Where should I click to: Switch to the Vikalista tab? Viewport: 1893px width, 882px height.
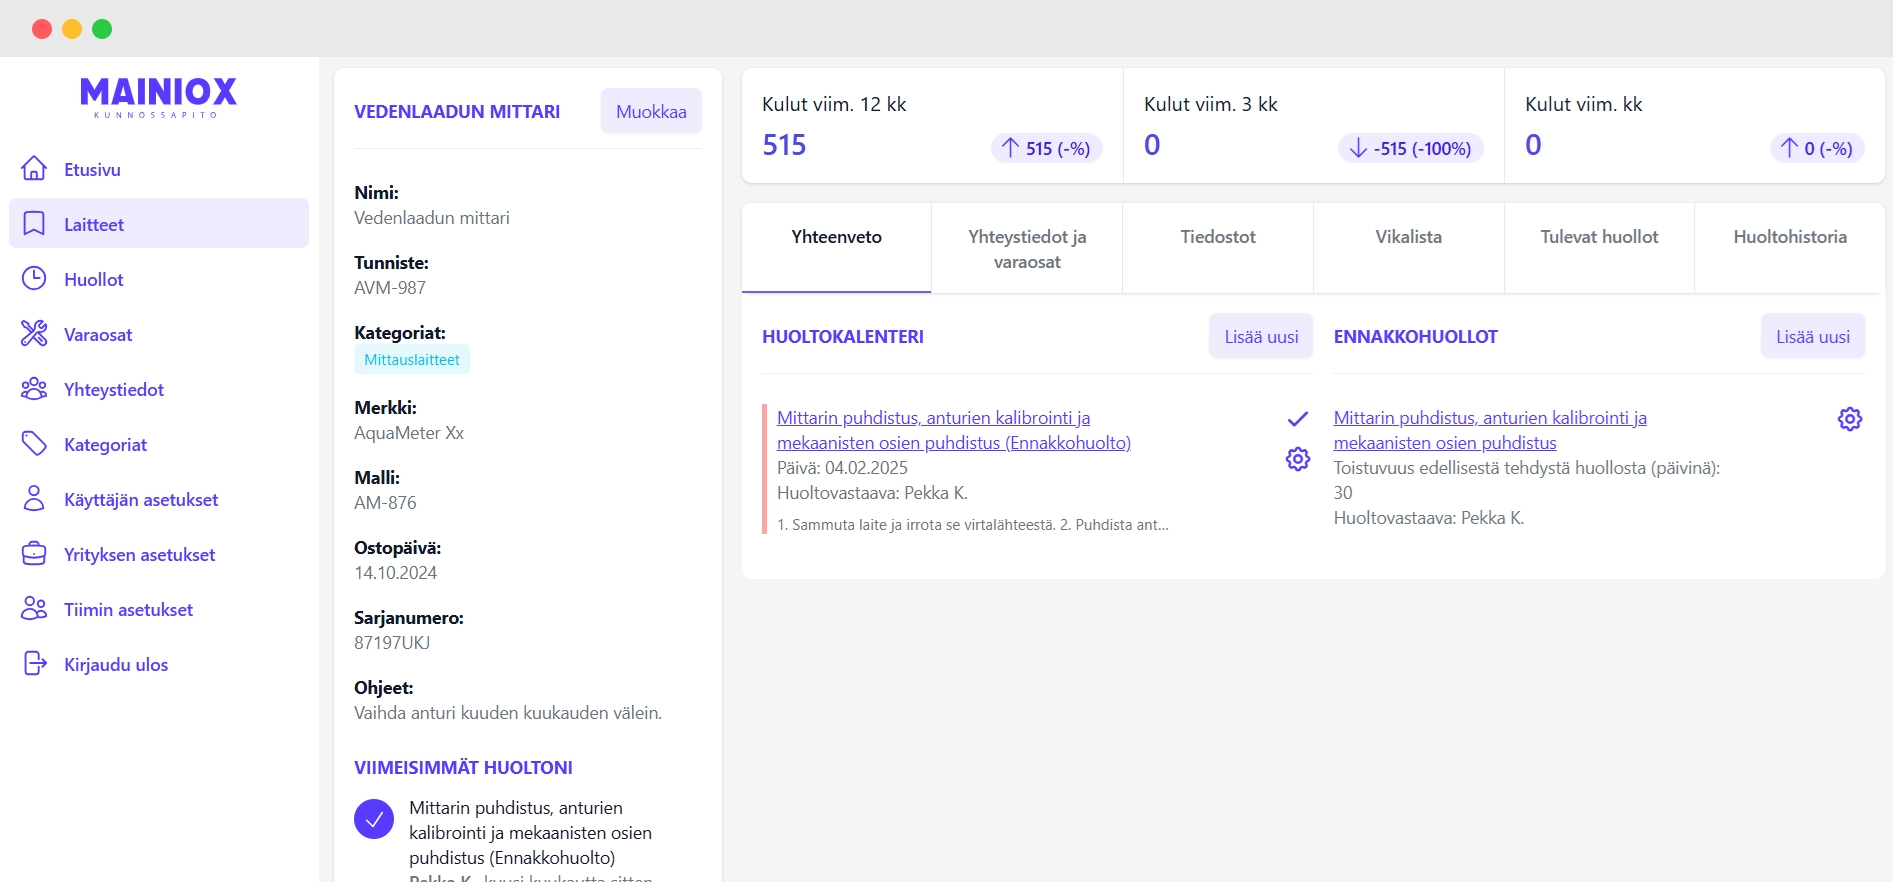tap(1408, 237)
